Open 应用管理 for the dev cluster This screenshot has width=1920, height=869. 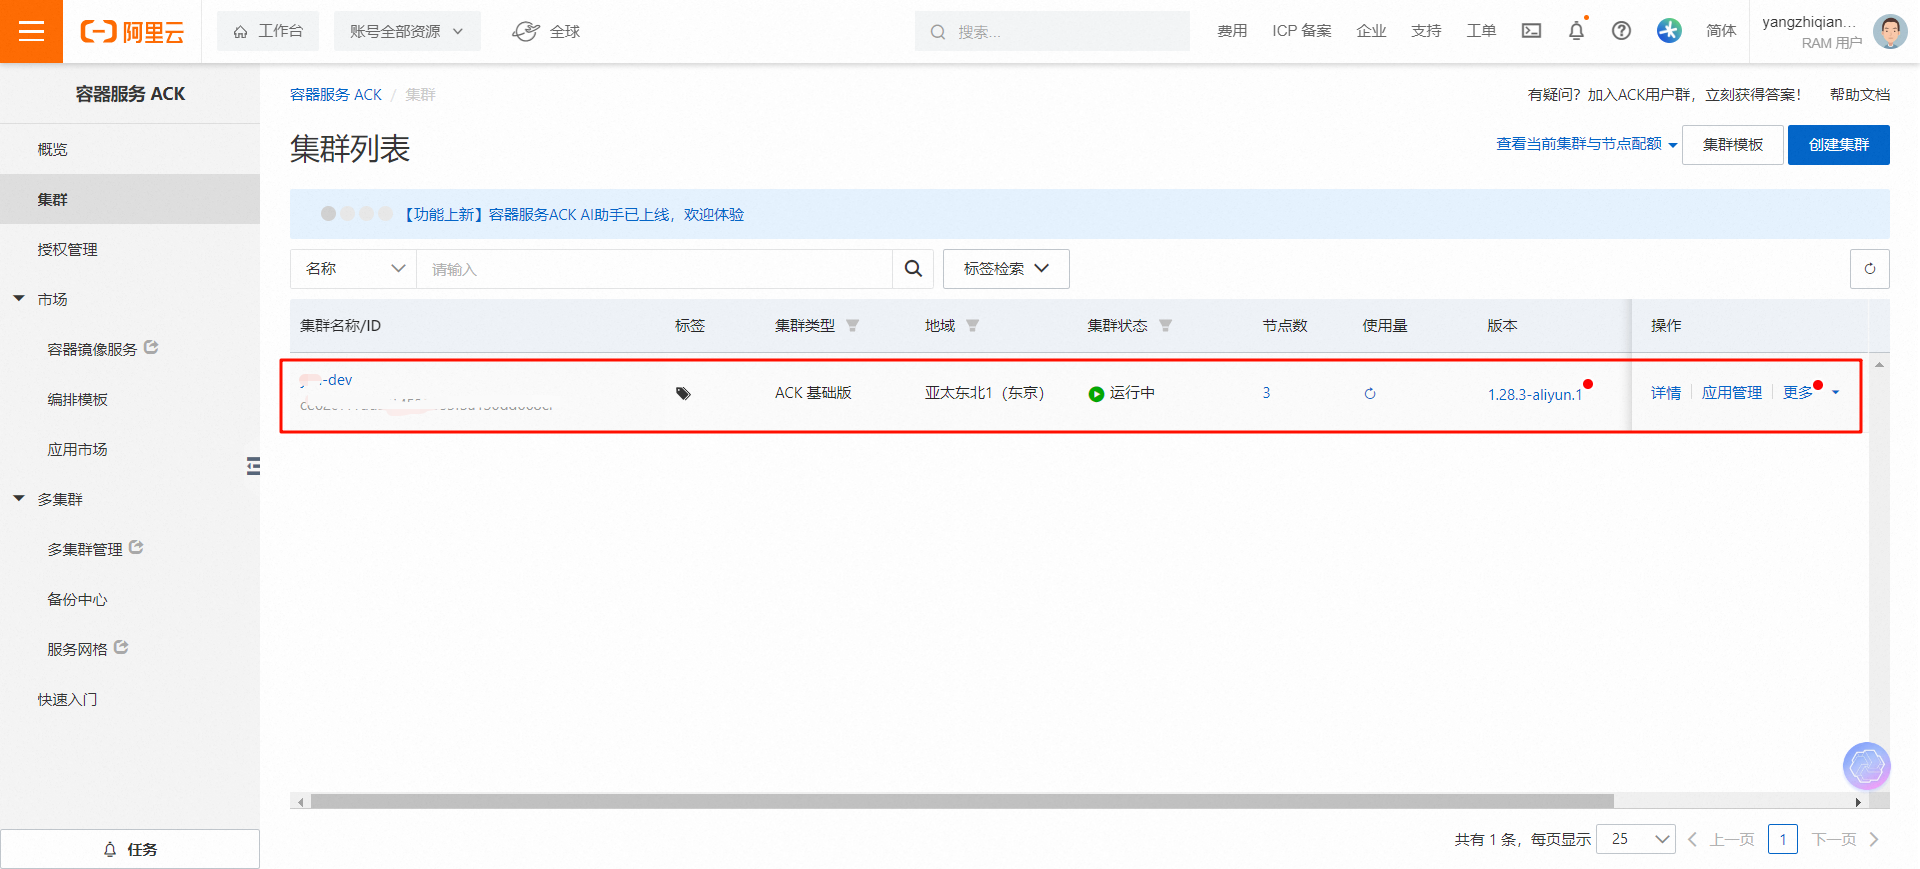click(1732, 393)
